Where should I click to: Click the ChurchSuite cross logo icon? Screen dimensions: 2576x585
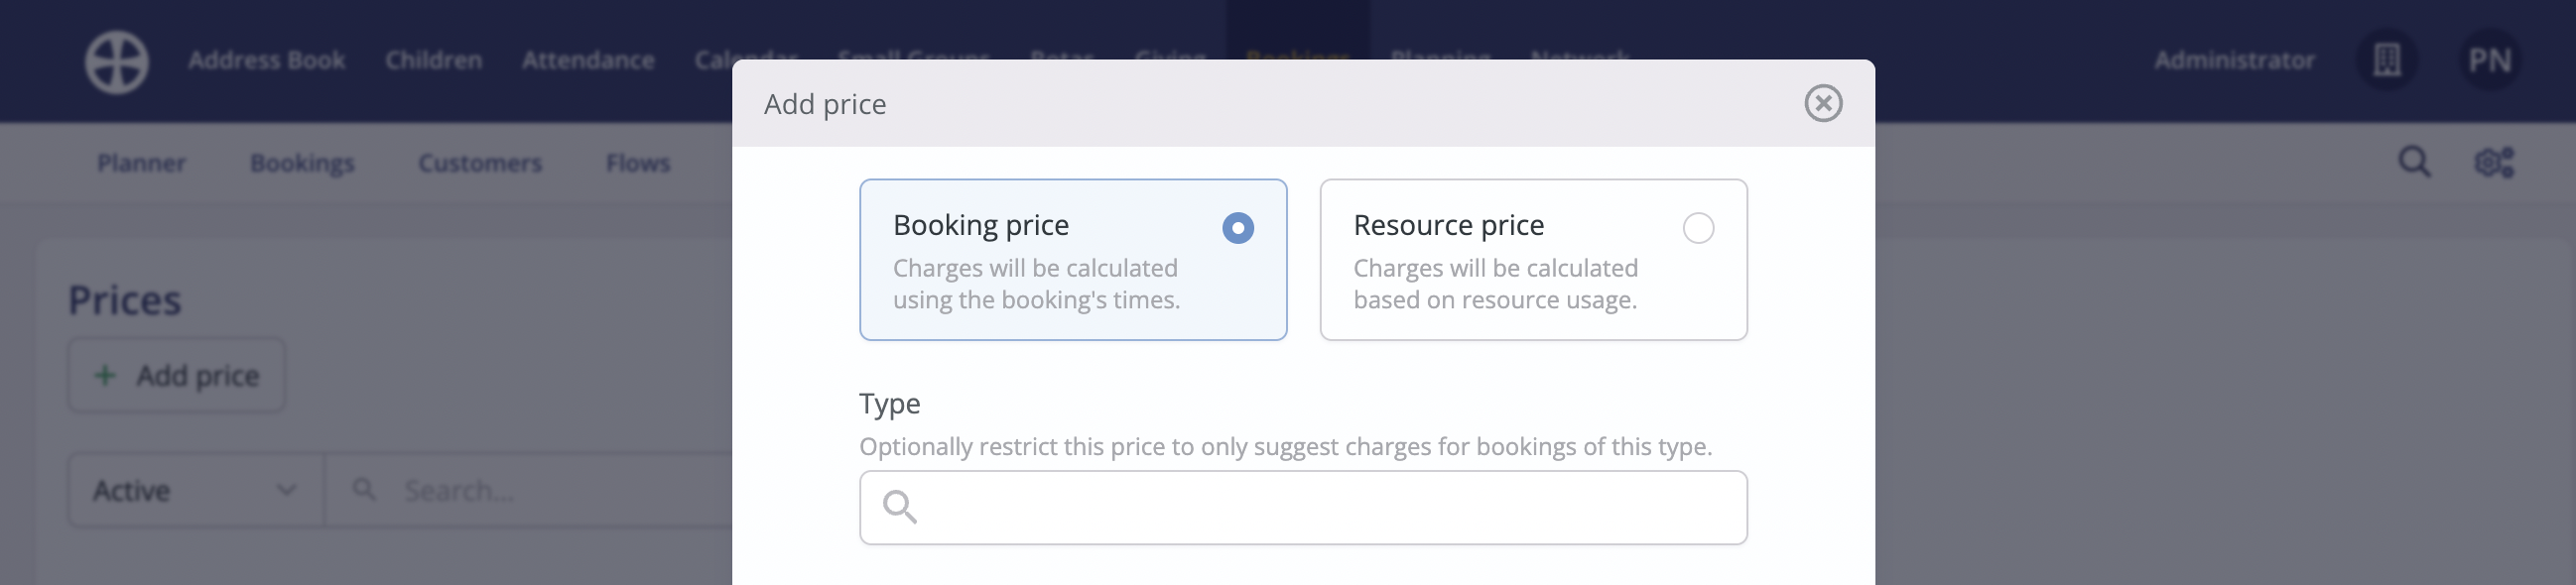tap(117, 62)
